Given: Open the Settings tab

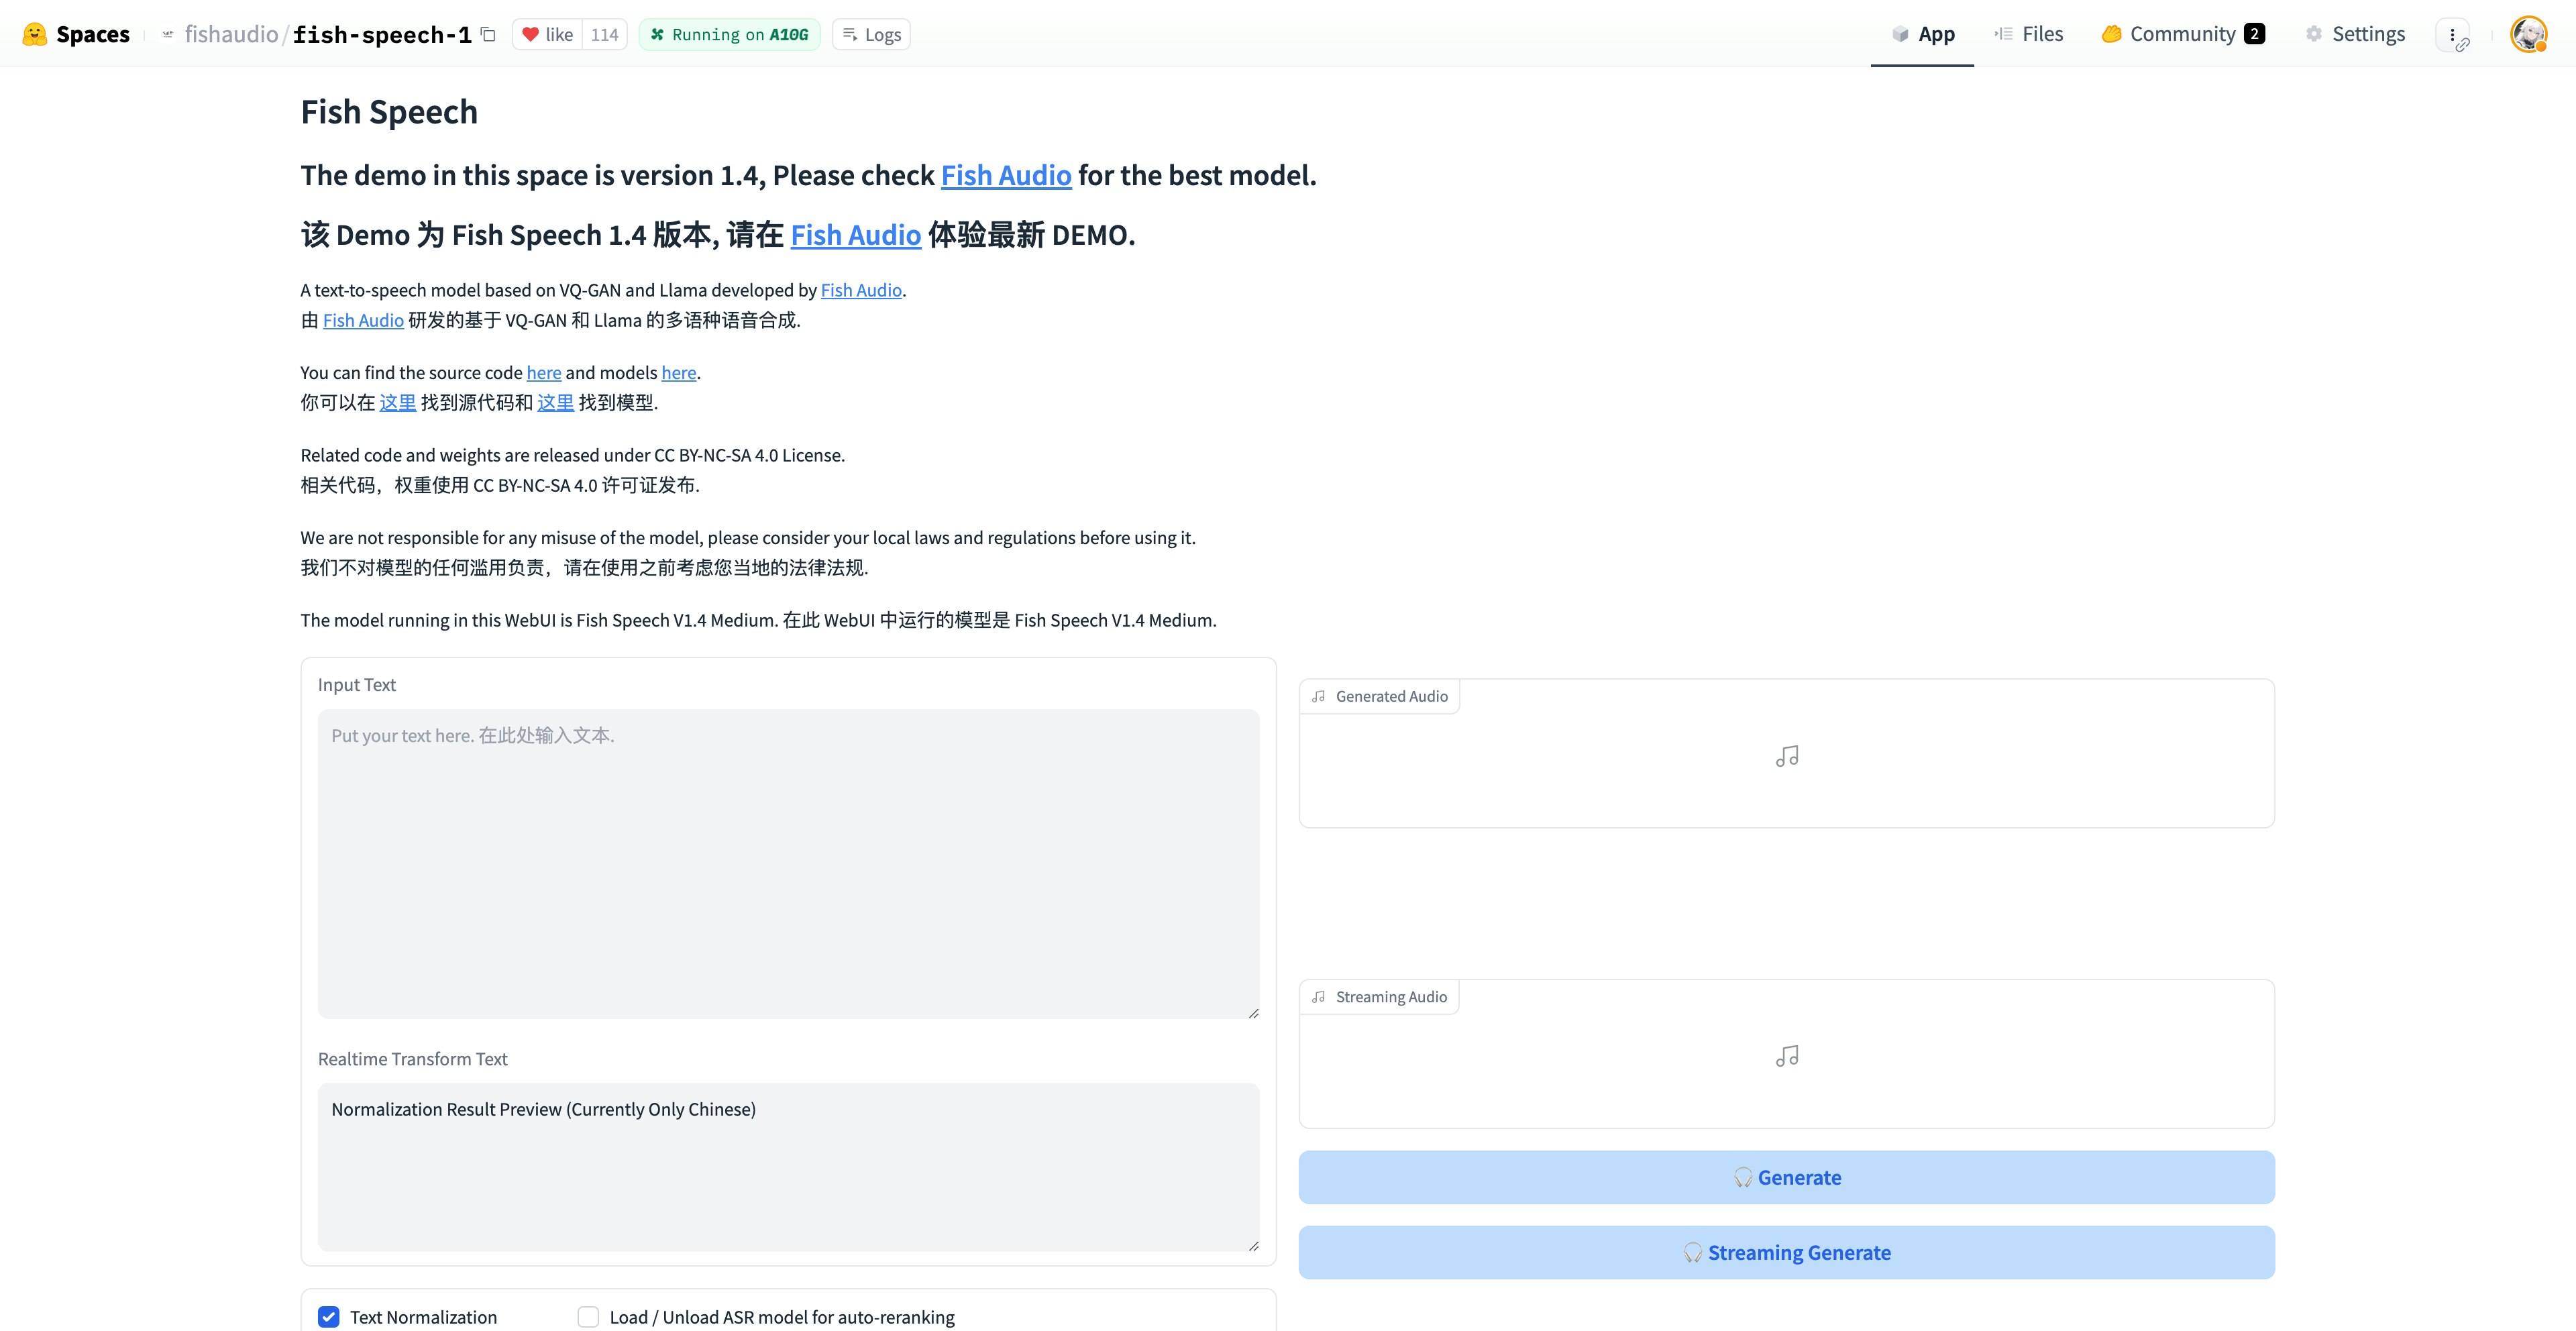Looking at the screenshot, I should [x=2355, y=34].
